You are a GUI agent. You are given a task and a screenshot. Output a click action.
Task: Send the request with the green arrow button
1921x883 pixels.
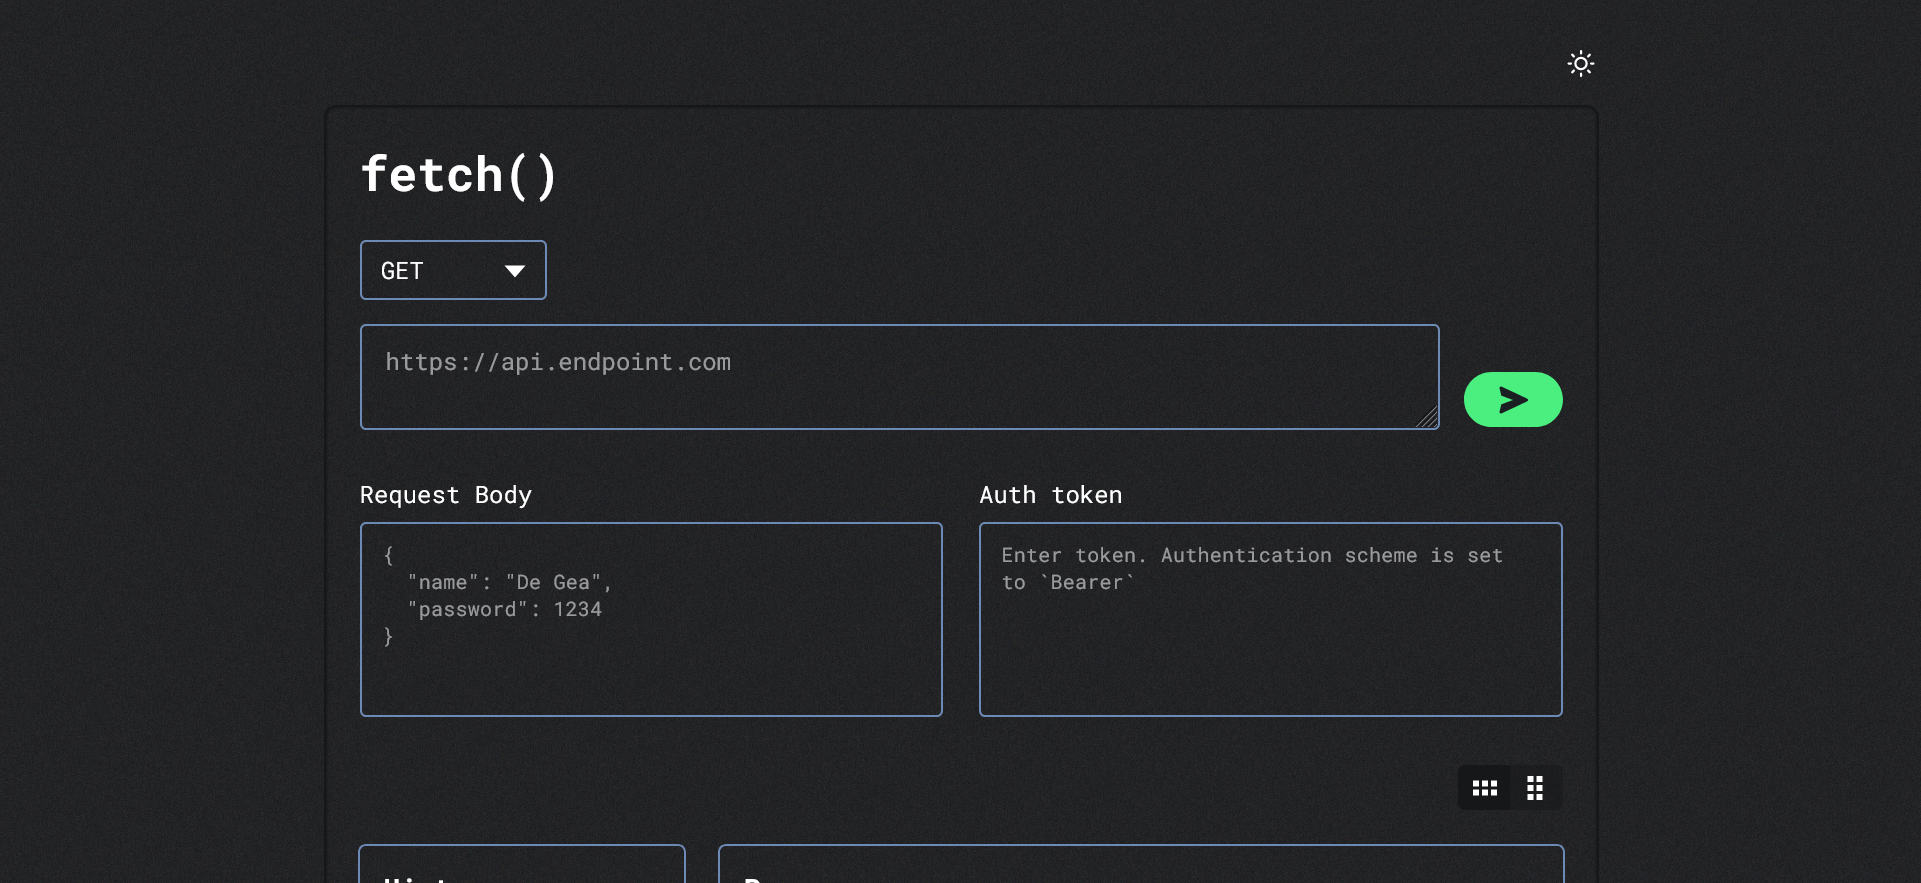point(1512,400)
